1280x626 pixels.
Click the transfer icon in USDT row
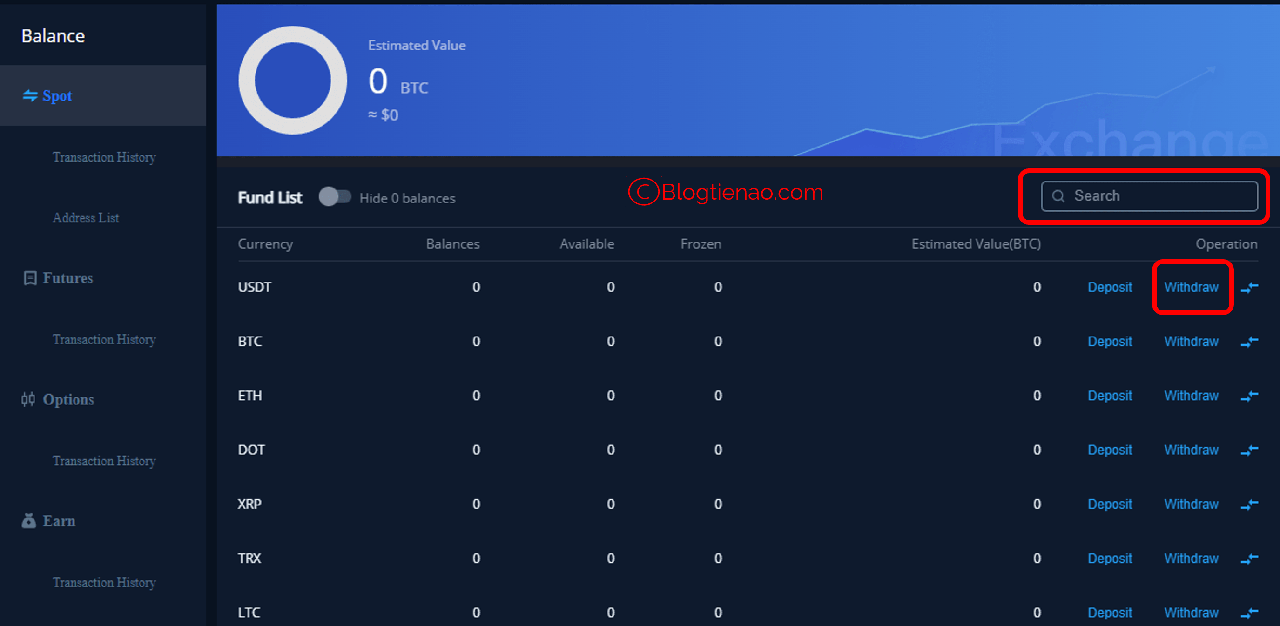pyautogui.click(x=1249, y=288)
